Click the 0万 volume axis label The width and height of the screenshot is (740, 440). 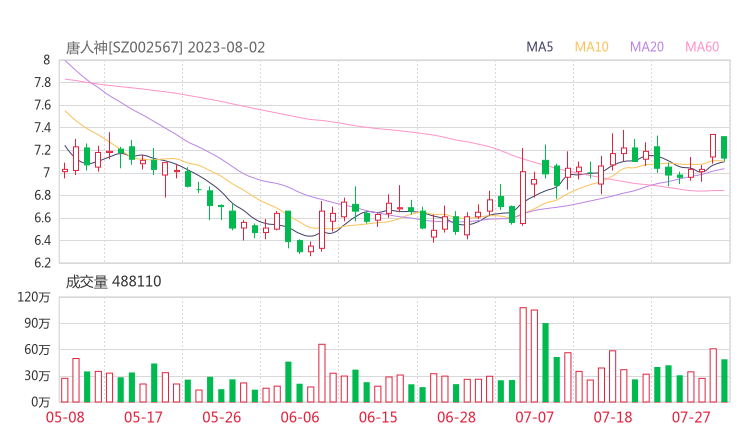tap(41, 402)
